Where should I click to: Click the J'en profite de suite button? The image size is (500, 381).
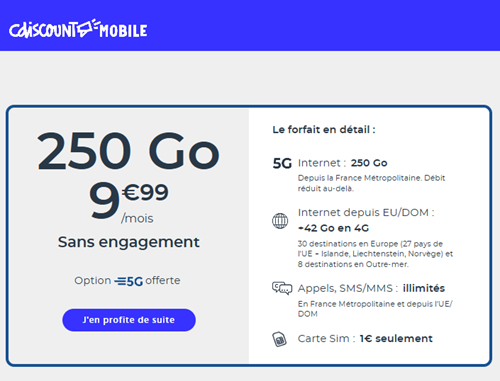[129, 320]
